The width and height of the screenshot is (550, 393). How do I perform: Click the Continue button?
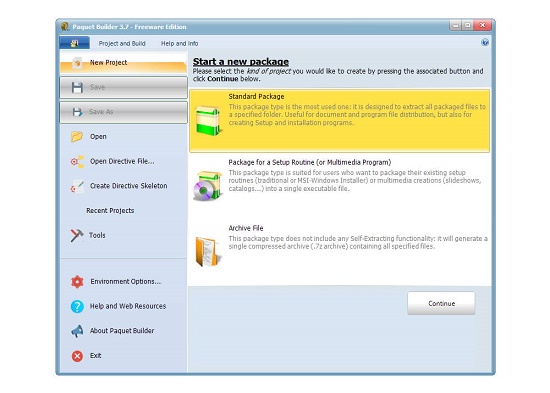pos(441,303)
